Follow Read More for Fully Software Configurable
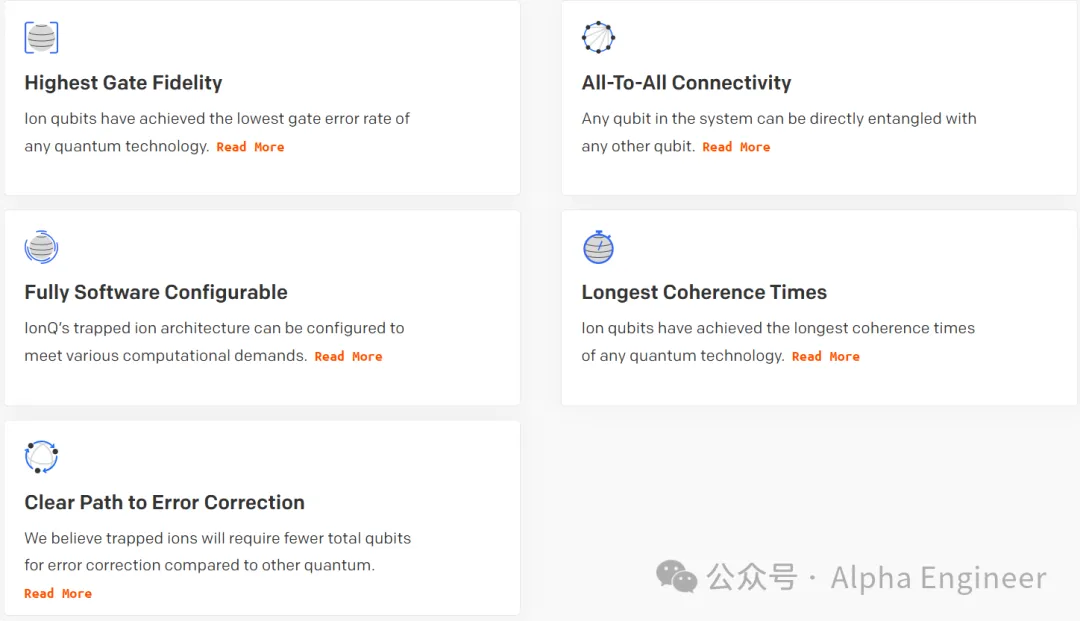1080x621 pixels. click(x=348, y=357)
